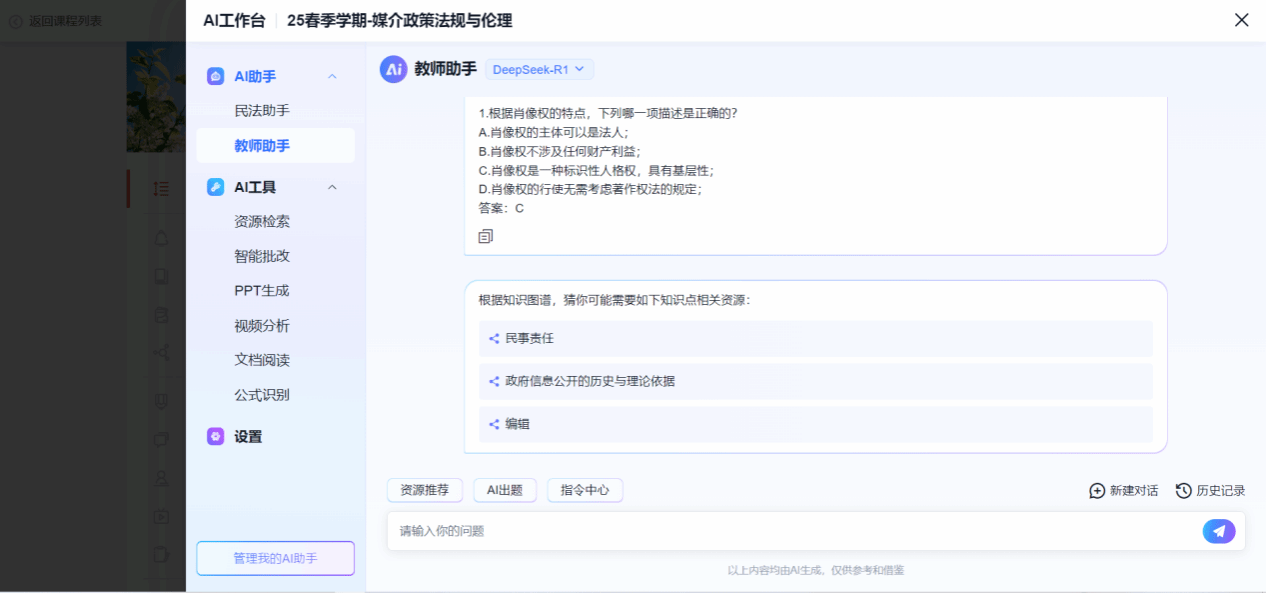Screen dimensions: 1266x593
Task: Collapse the AI工具 section chevron
Action: point(333,187)
